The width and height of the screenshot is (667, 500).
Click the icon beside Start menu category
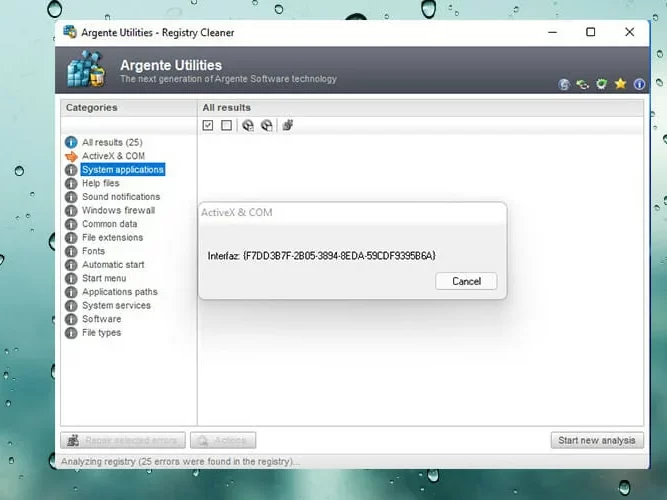71,278
